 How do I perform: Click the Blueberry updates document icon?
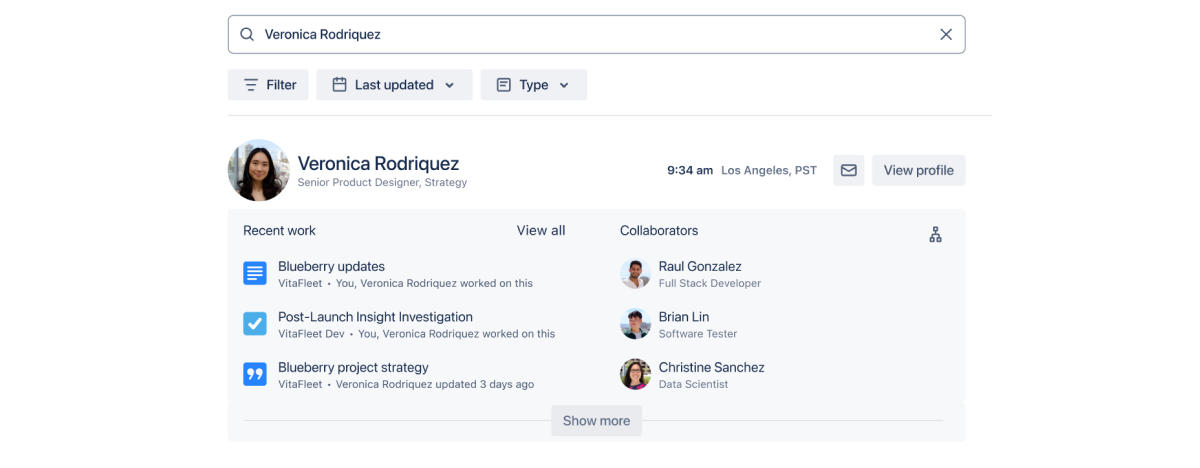[255, 273]
